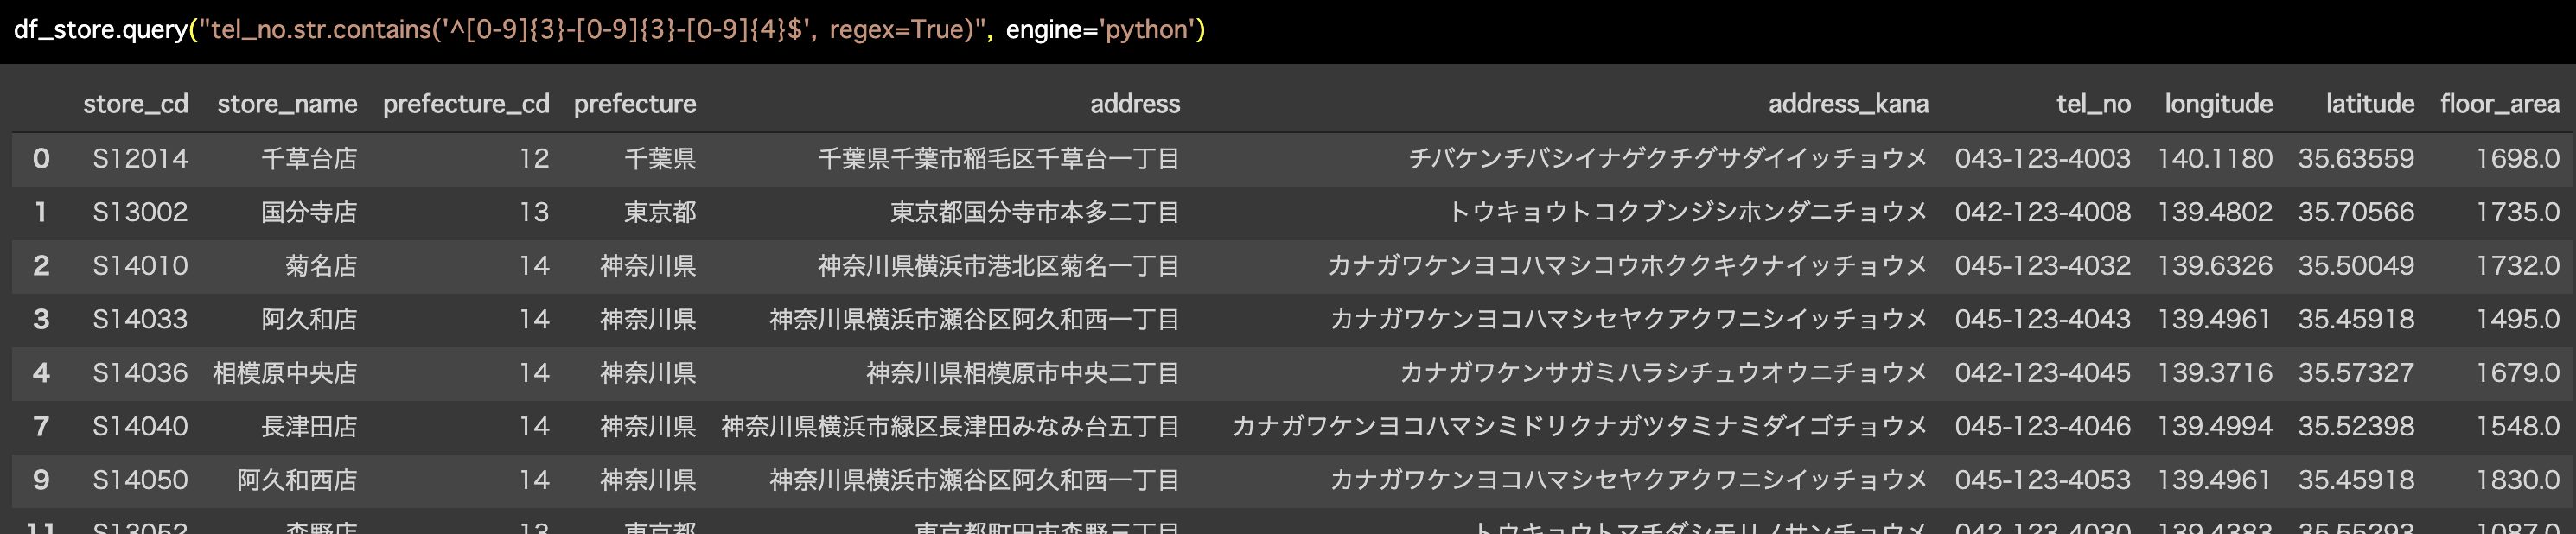
Task: Click store code S14010
Action: [x=140, y=265]
